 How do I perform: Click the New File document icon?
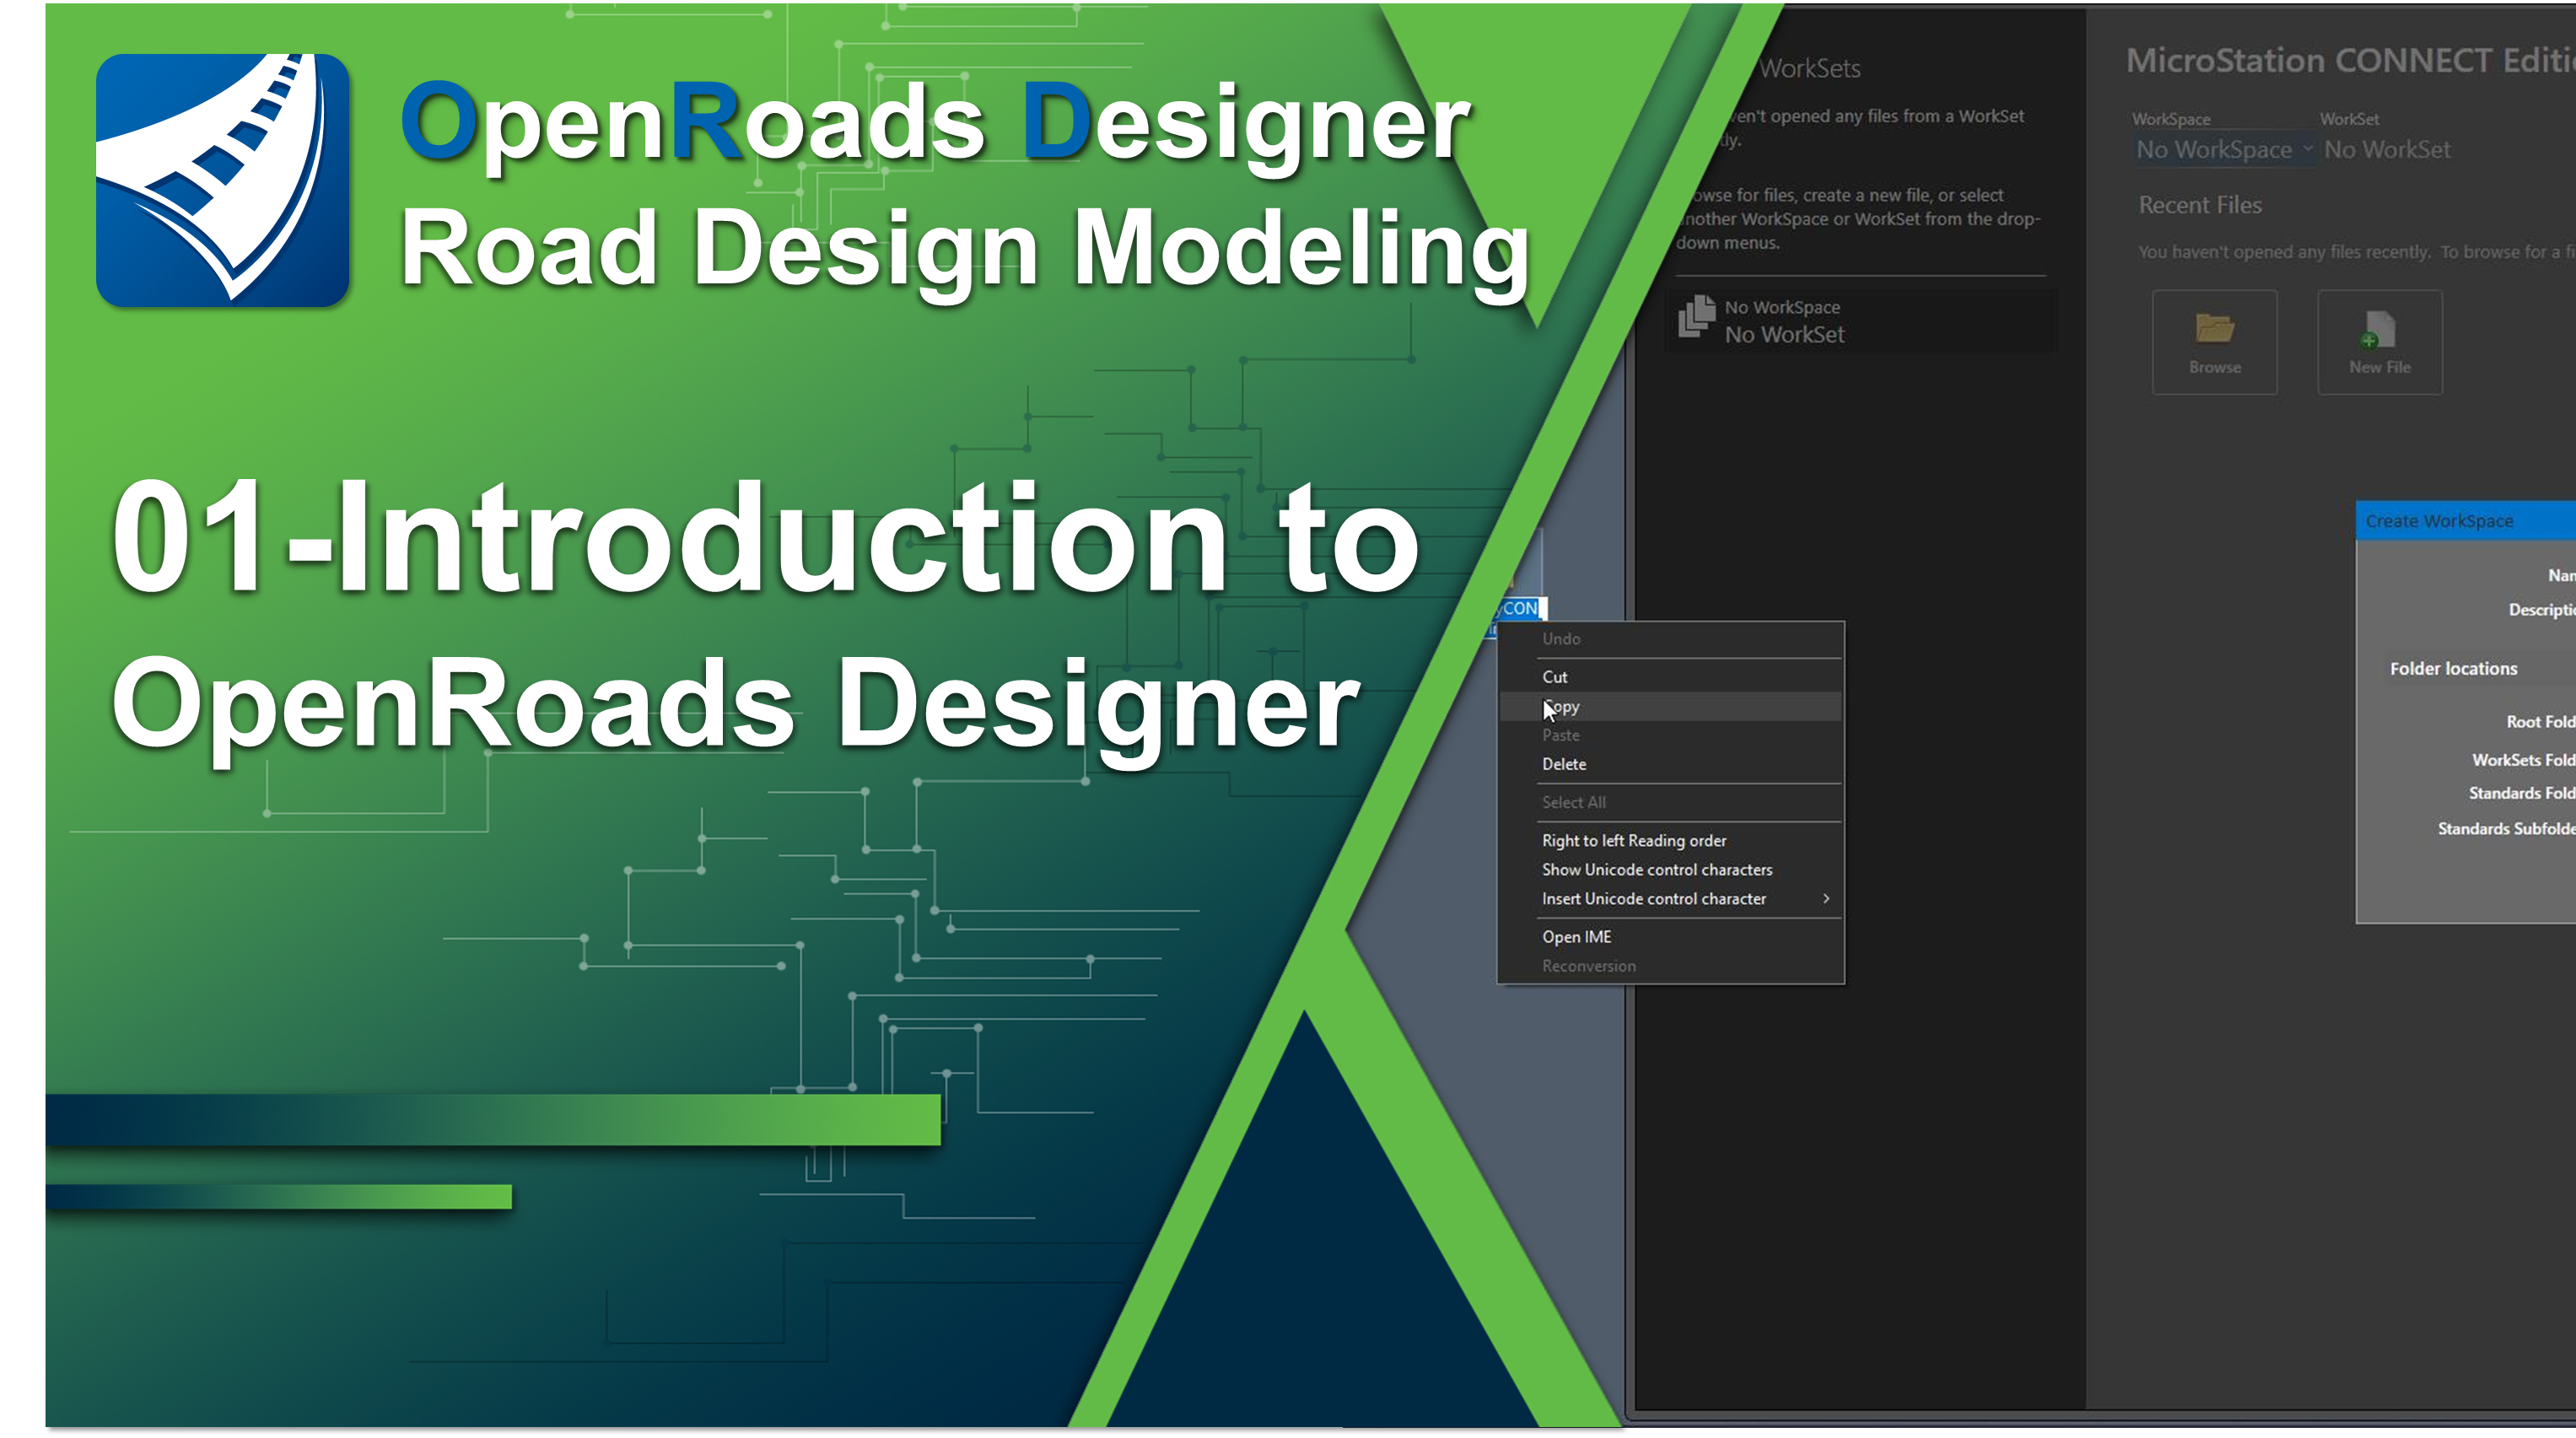[x=2379, y=328]
